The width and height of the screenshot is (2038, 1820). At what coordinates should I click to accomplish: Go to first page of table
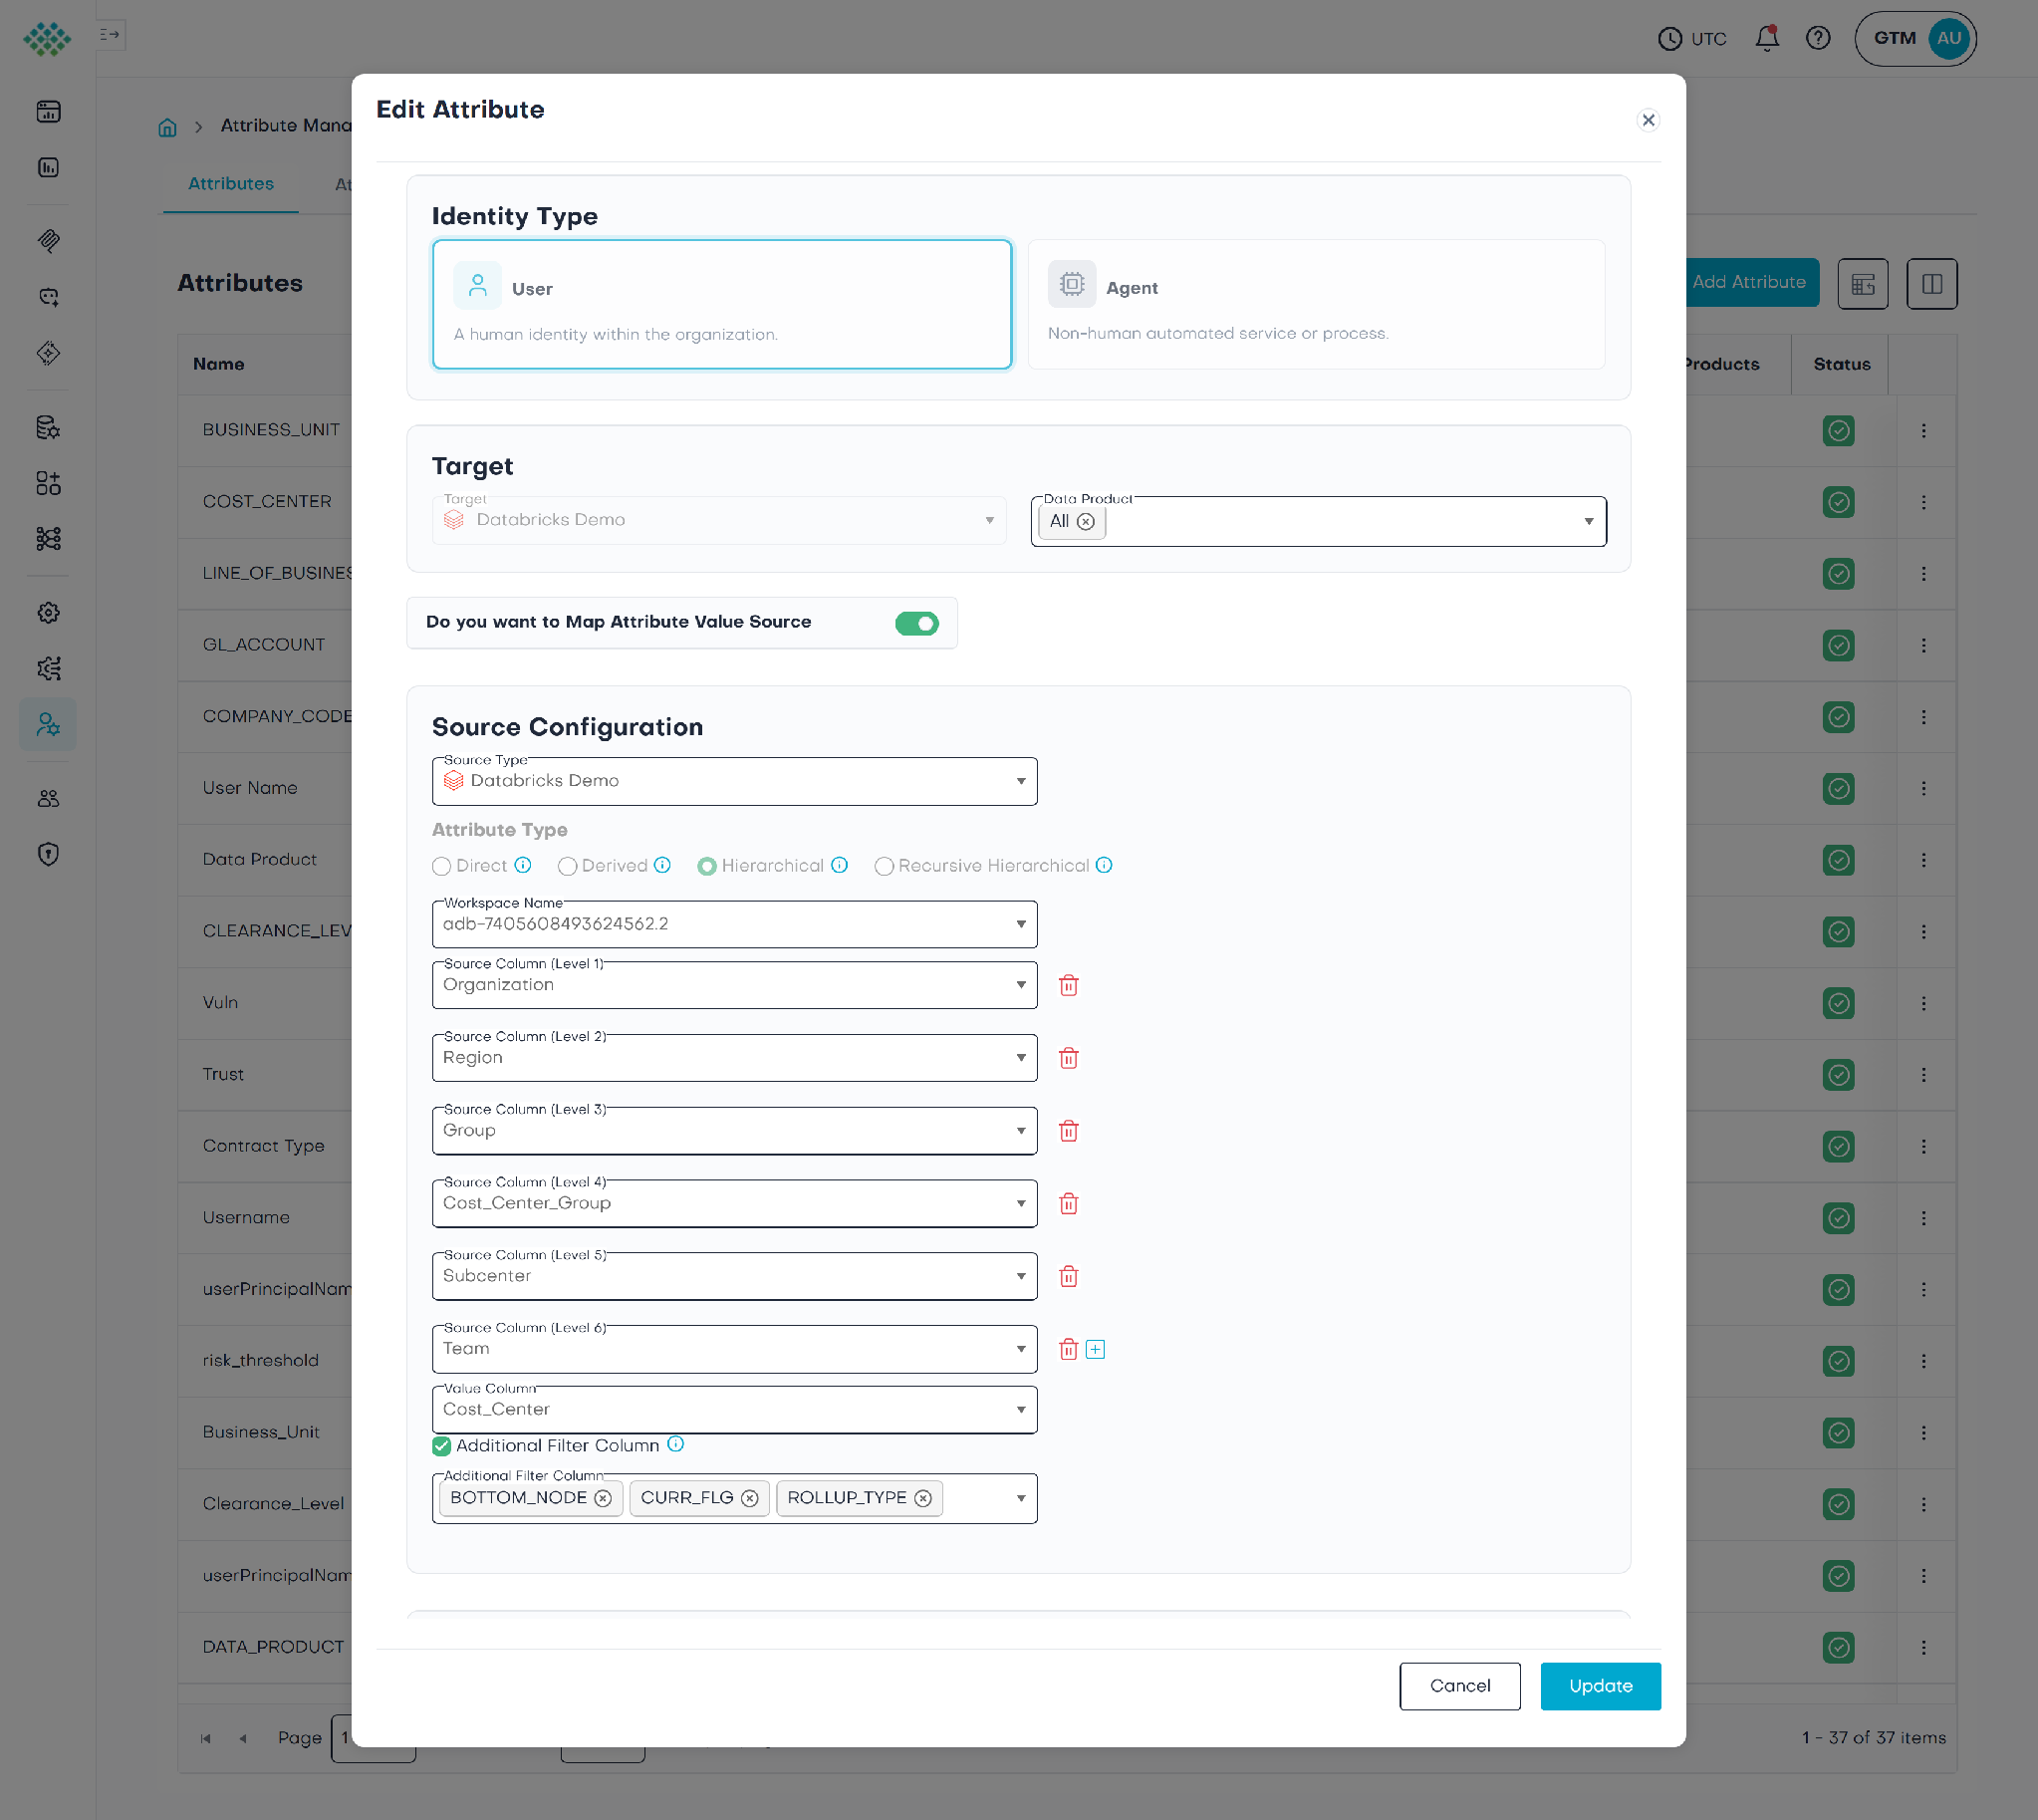[x=206, y=1738]
